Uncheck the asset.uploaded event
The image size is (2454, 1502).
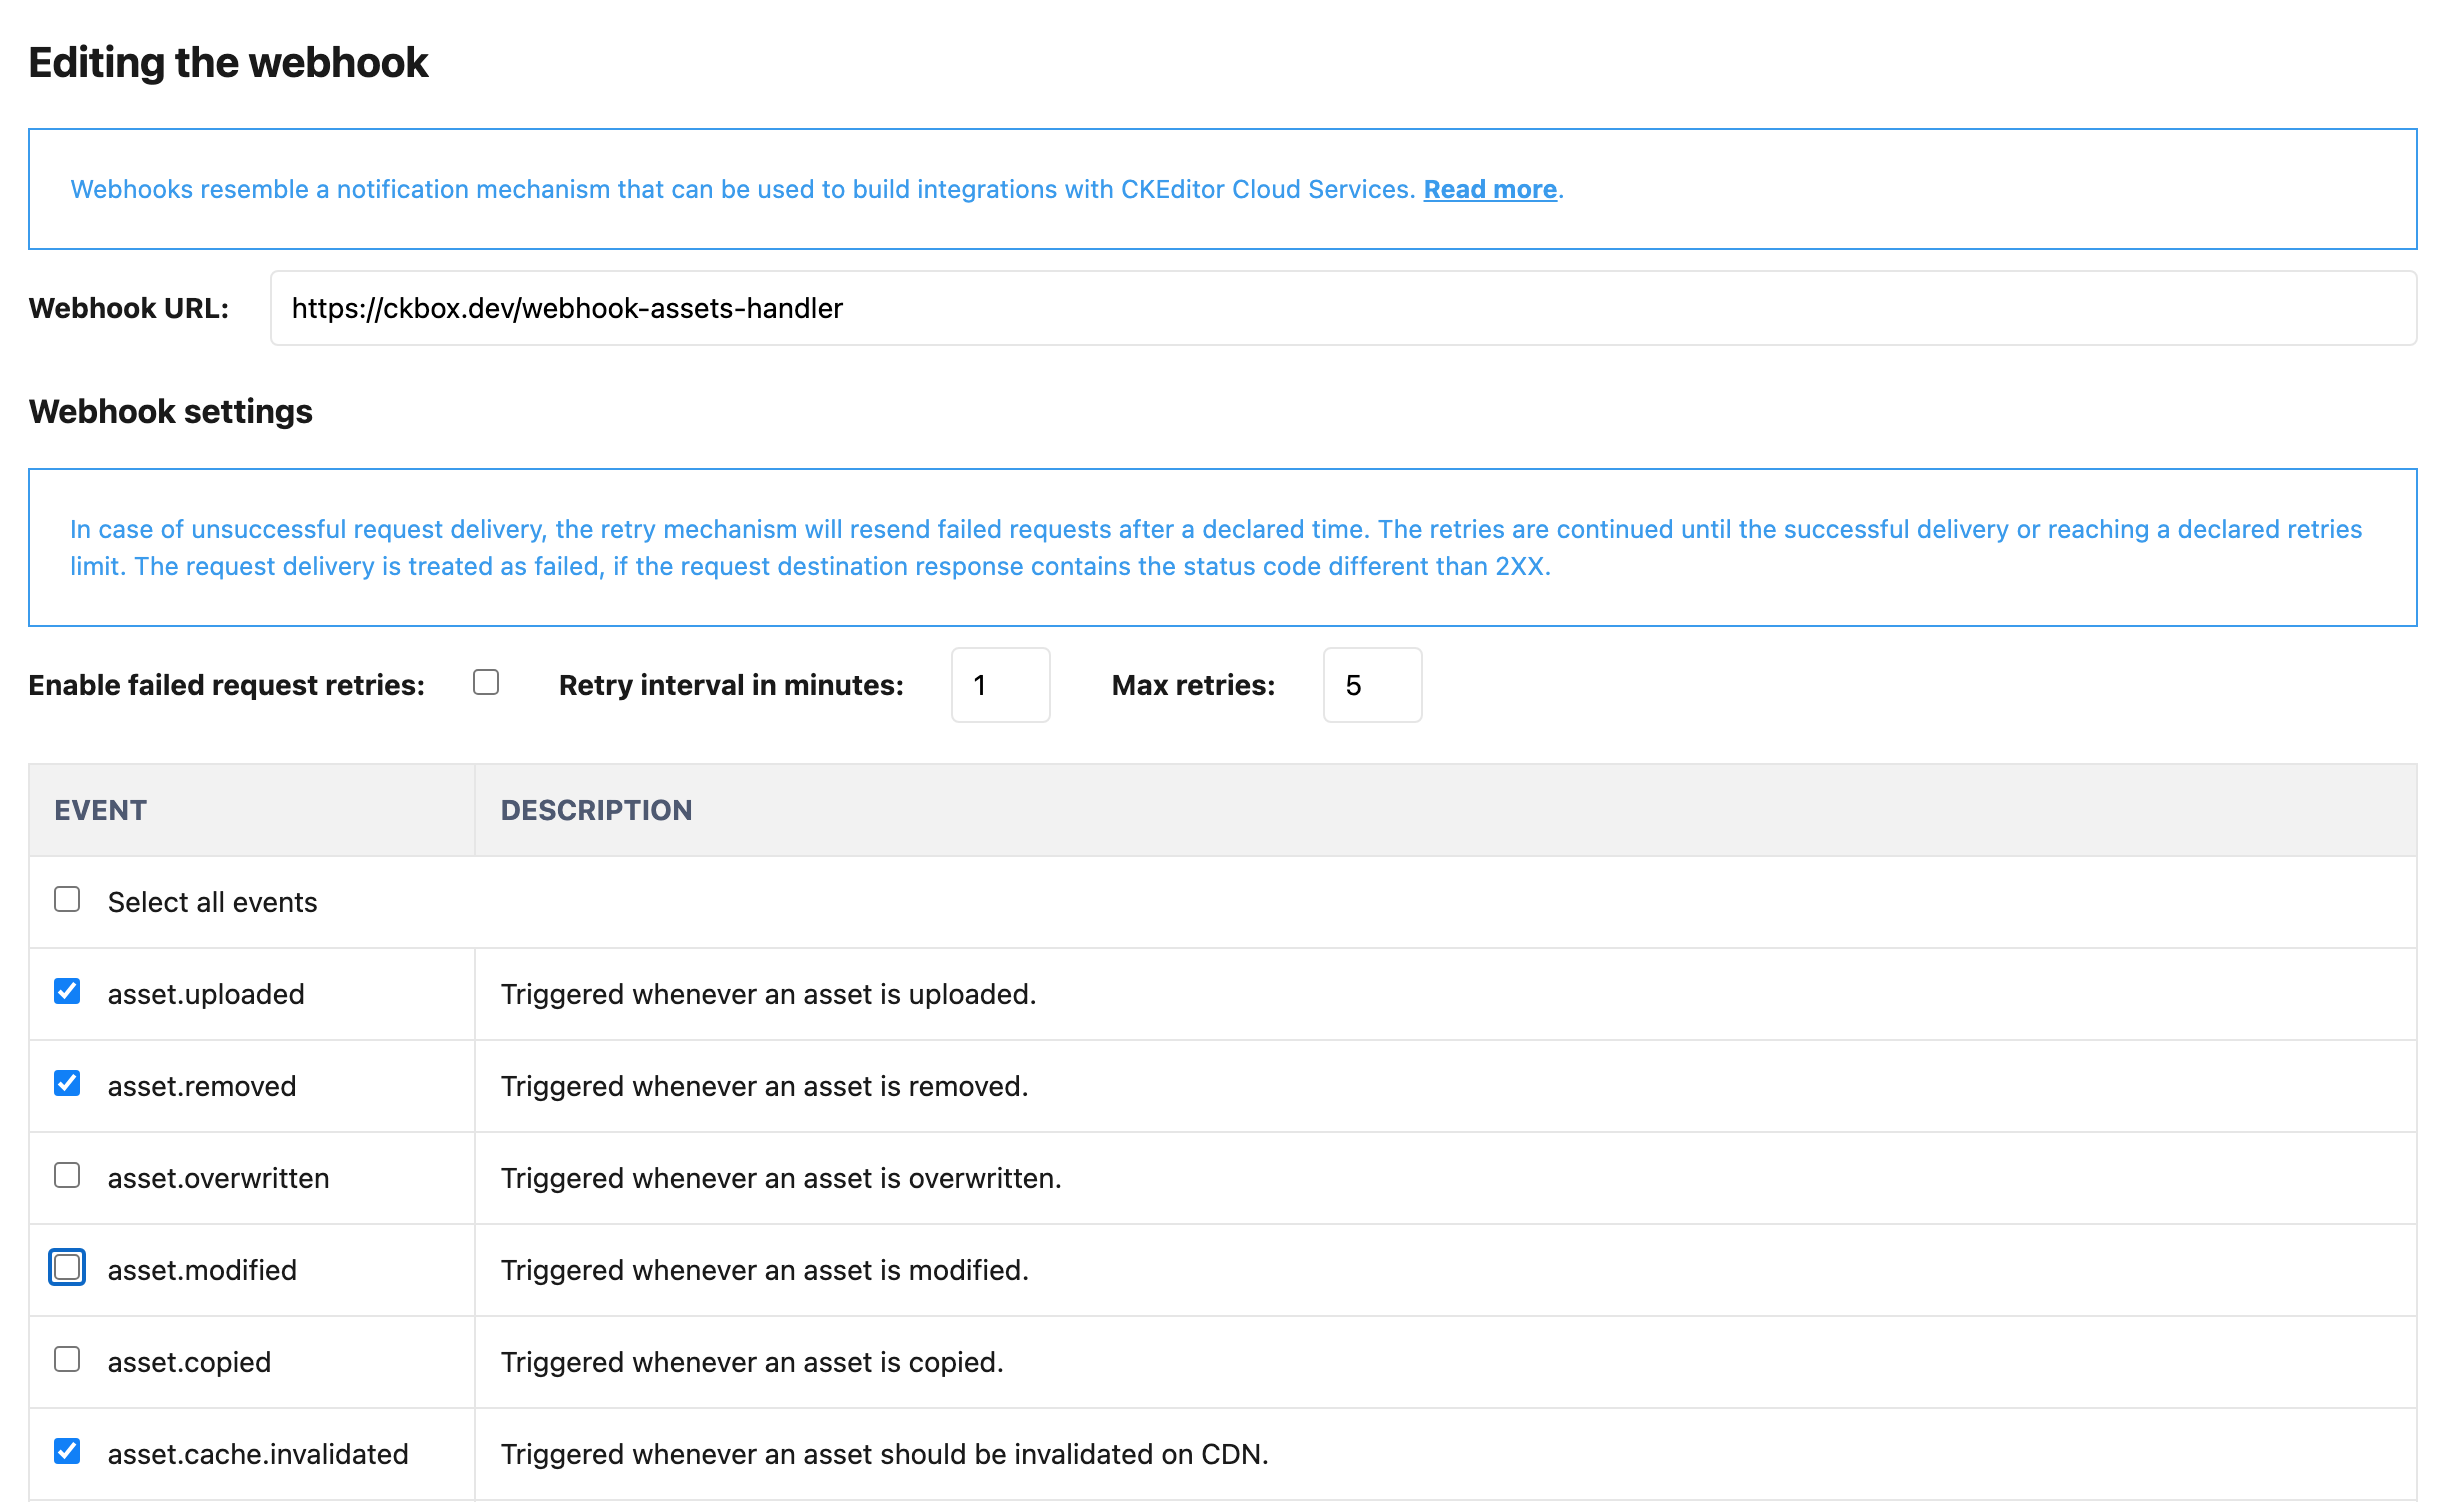click(x=67, y=991)
